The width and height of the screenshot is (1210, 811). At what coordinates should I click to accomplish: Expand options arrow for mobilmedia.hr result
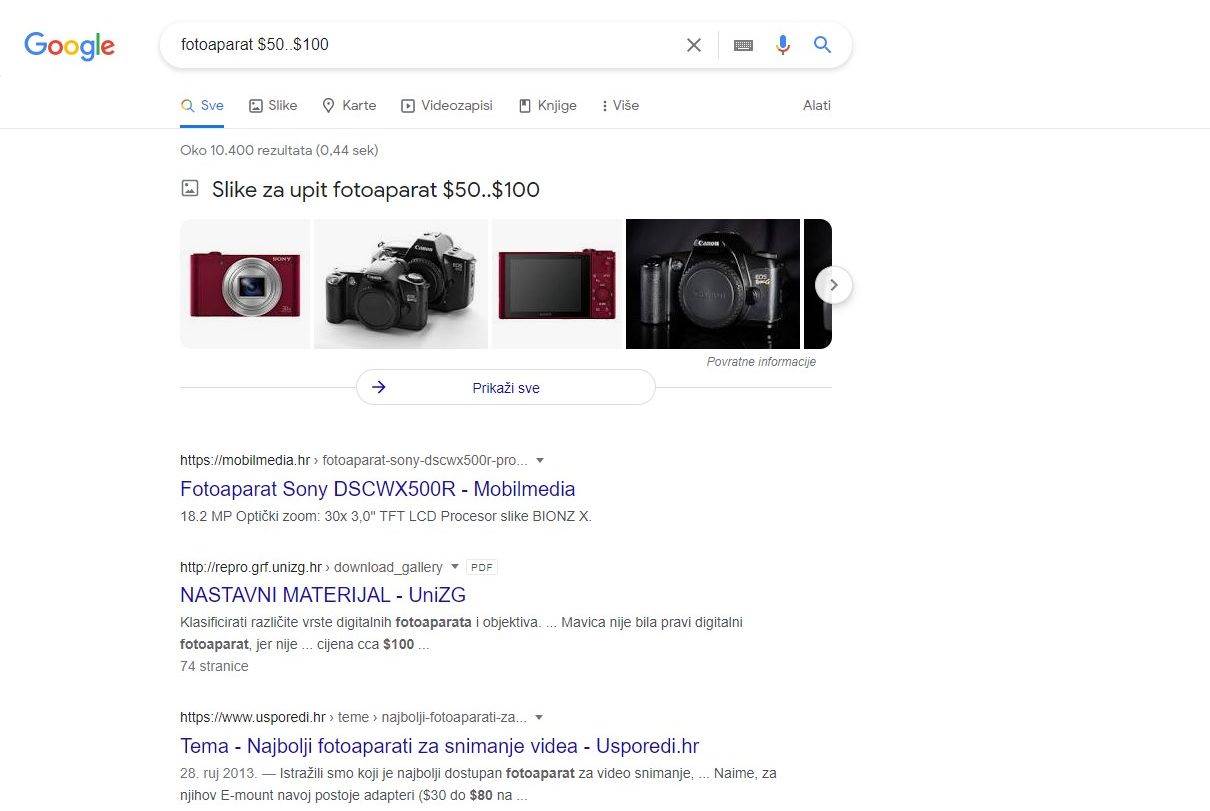coord(540,460)
